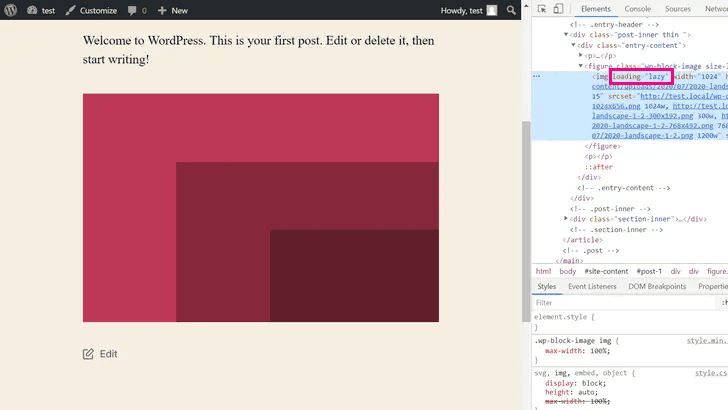Switch to the Console tab

point(637,9)
